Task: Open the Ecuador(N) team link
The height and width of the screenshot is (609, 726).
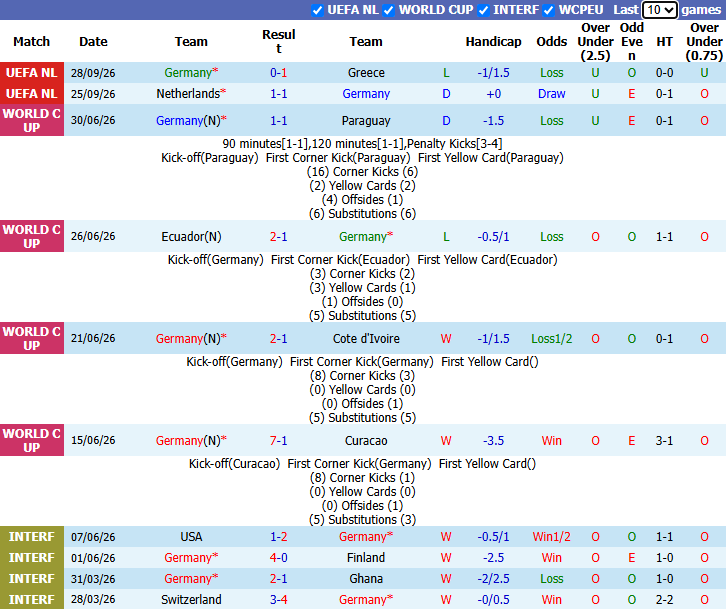Action: (191, 237)
